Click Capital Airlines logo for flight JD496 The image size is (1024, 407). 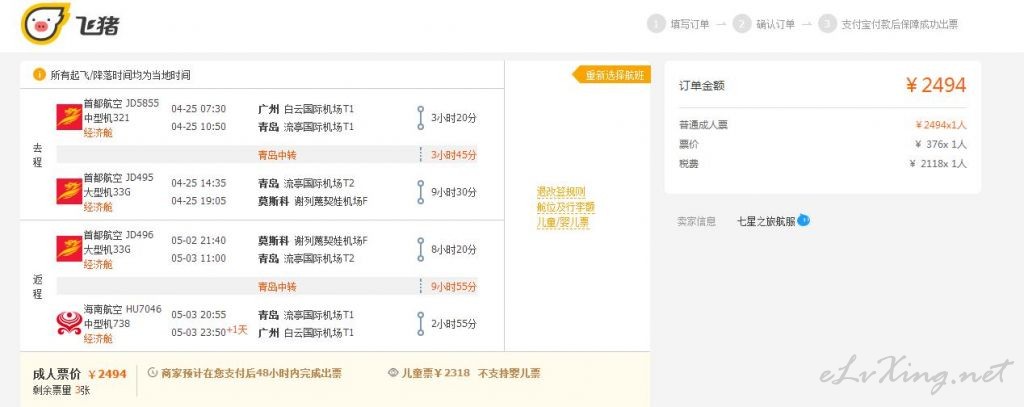coord(69,249)
